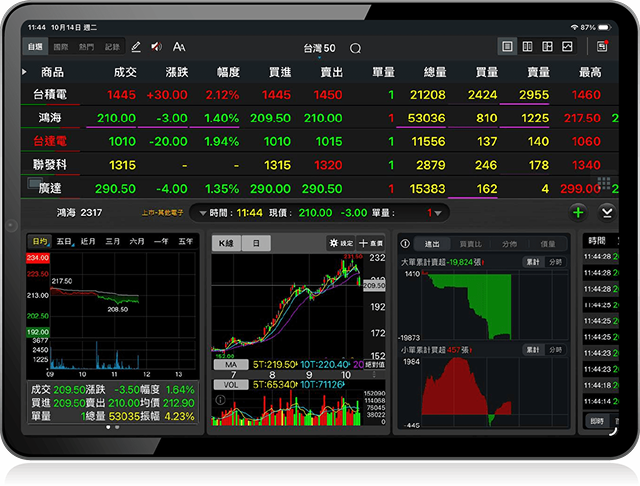The image size is (640, 486).
Task: Toggle 累計 for the 小單 chart
Action: click(533, 350)
